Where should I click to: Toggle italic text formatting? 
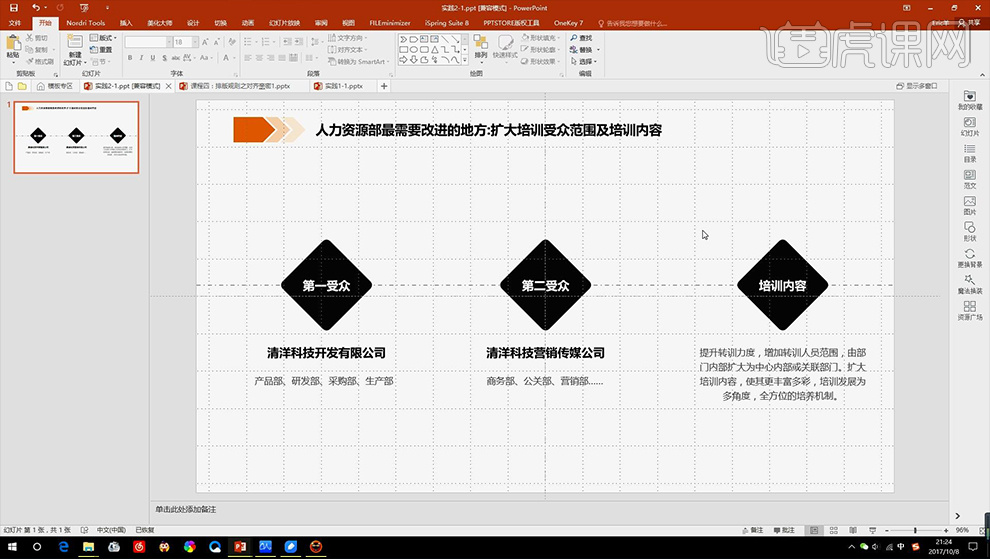pyautogui.click(x=140, y=60)
